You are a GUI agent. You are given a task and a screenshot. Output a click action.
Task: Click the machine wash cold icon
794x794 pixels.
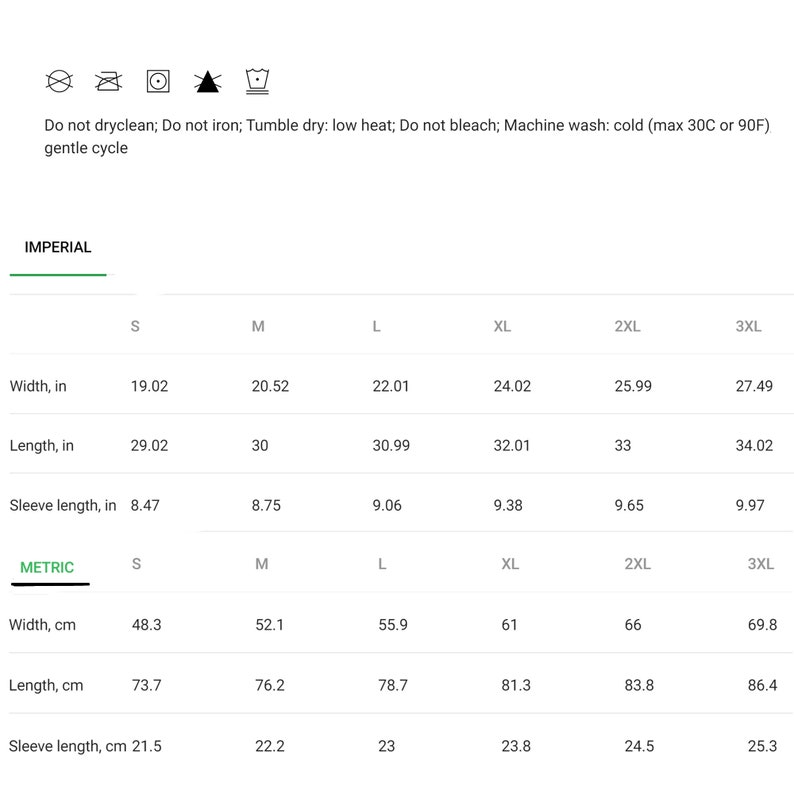(257, 81)
